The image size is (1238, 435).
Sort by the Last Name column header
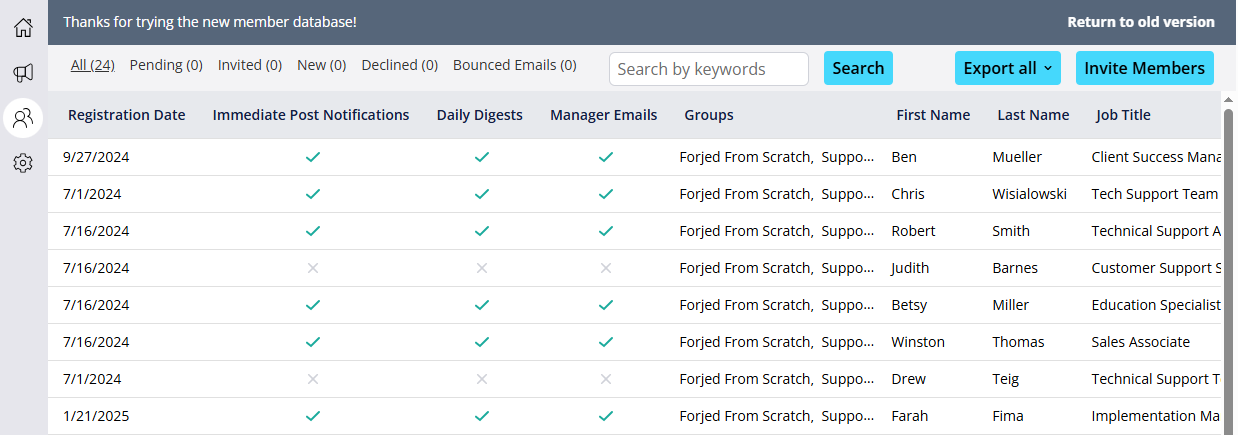tap(1033, 115)
